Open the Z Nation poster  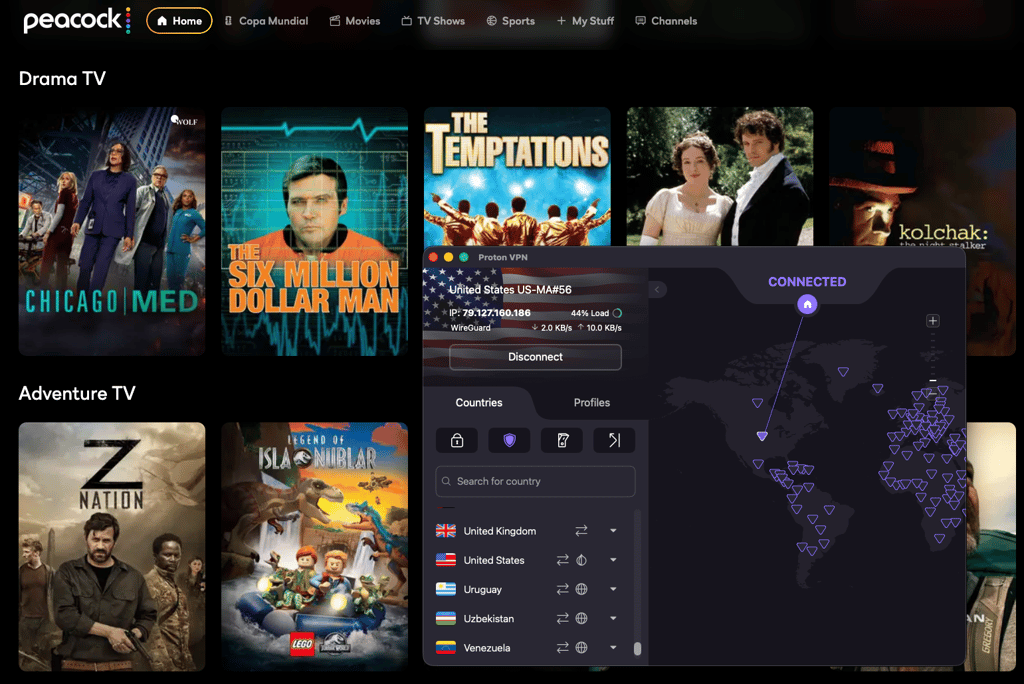point(112,546)
